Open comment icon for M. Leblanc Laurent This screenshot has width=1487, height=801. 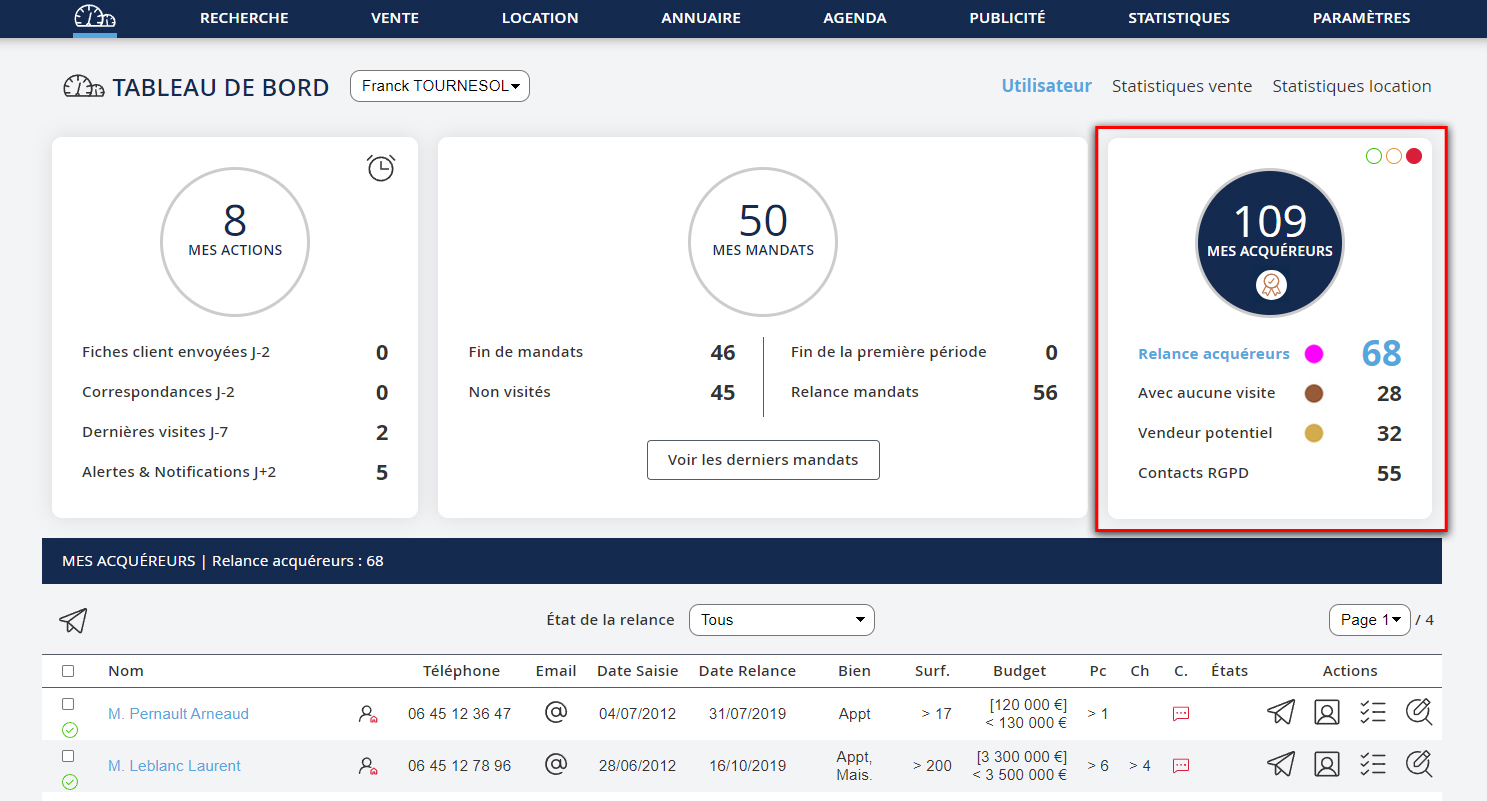point(1181,766)
